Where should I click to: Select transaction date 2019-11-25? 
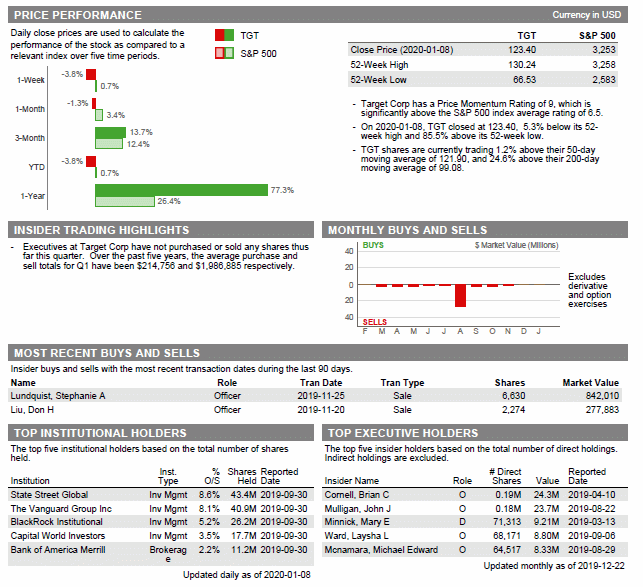pos(321,396)
